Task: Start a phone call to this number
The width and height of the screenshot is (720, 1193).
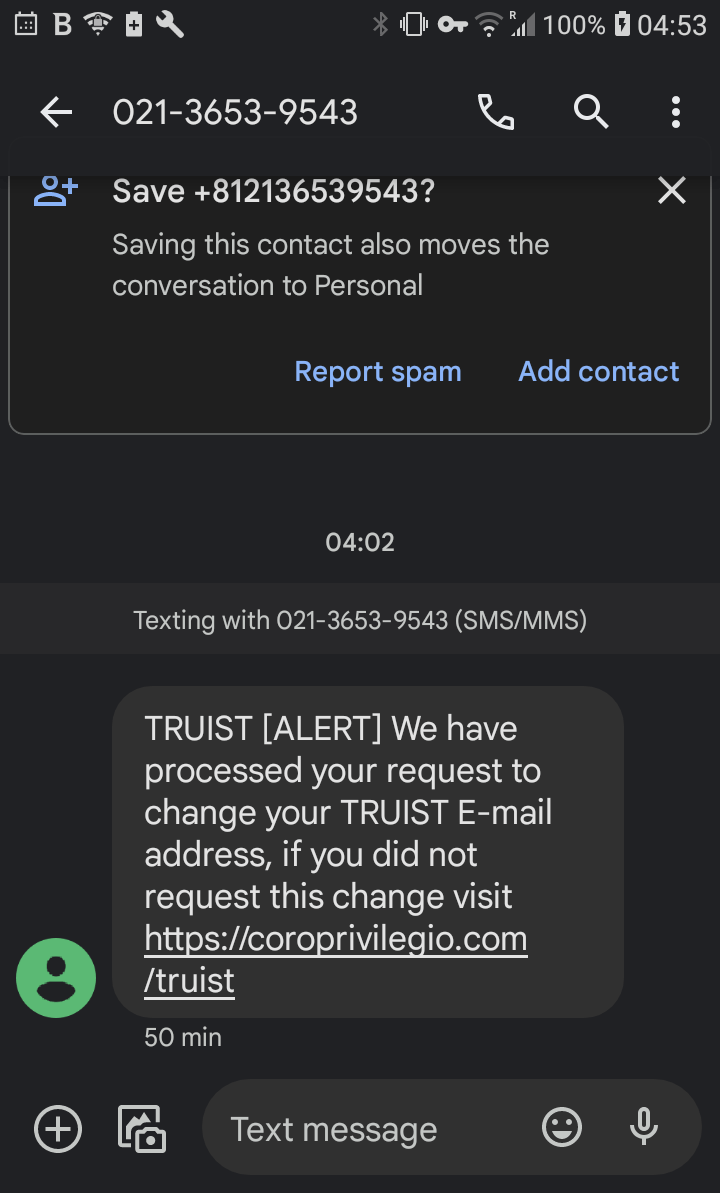Action: (x=496, y=113)
